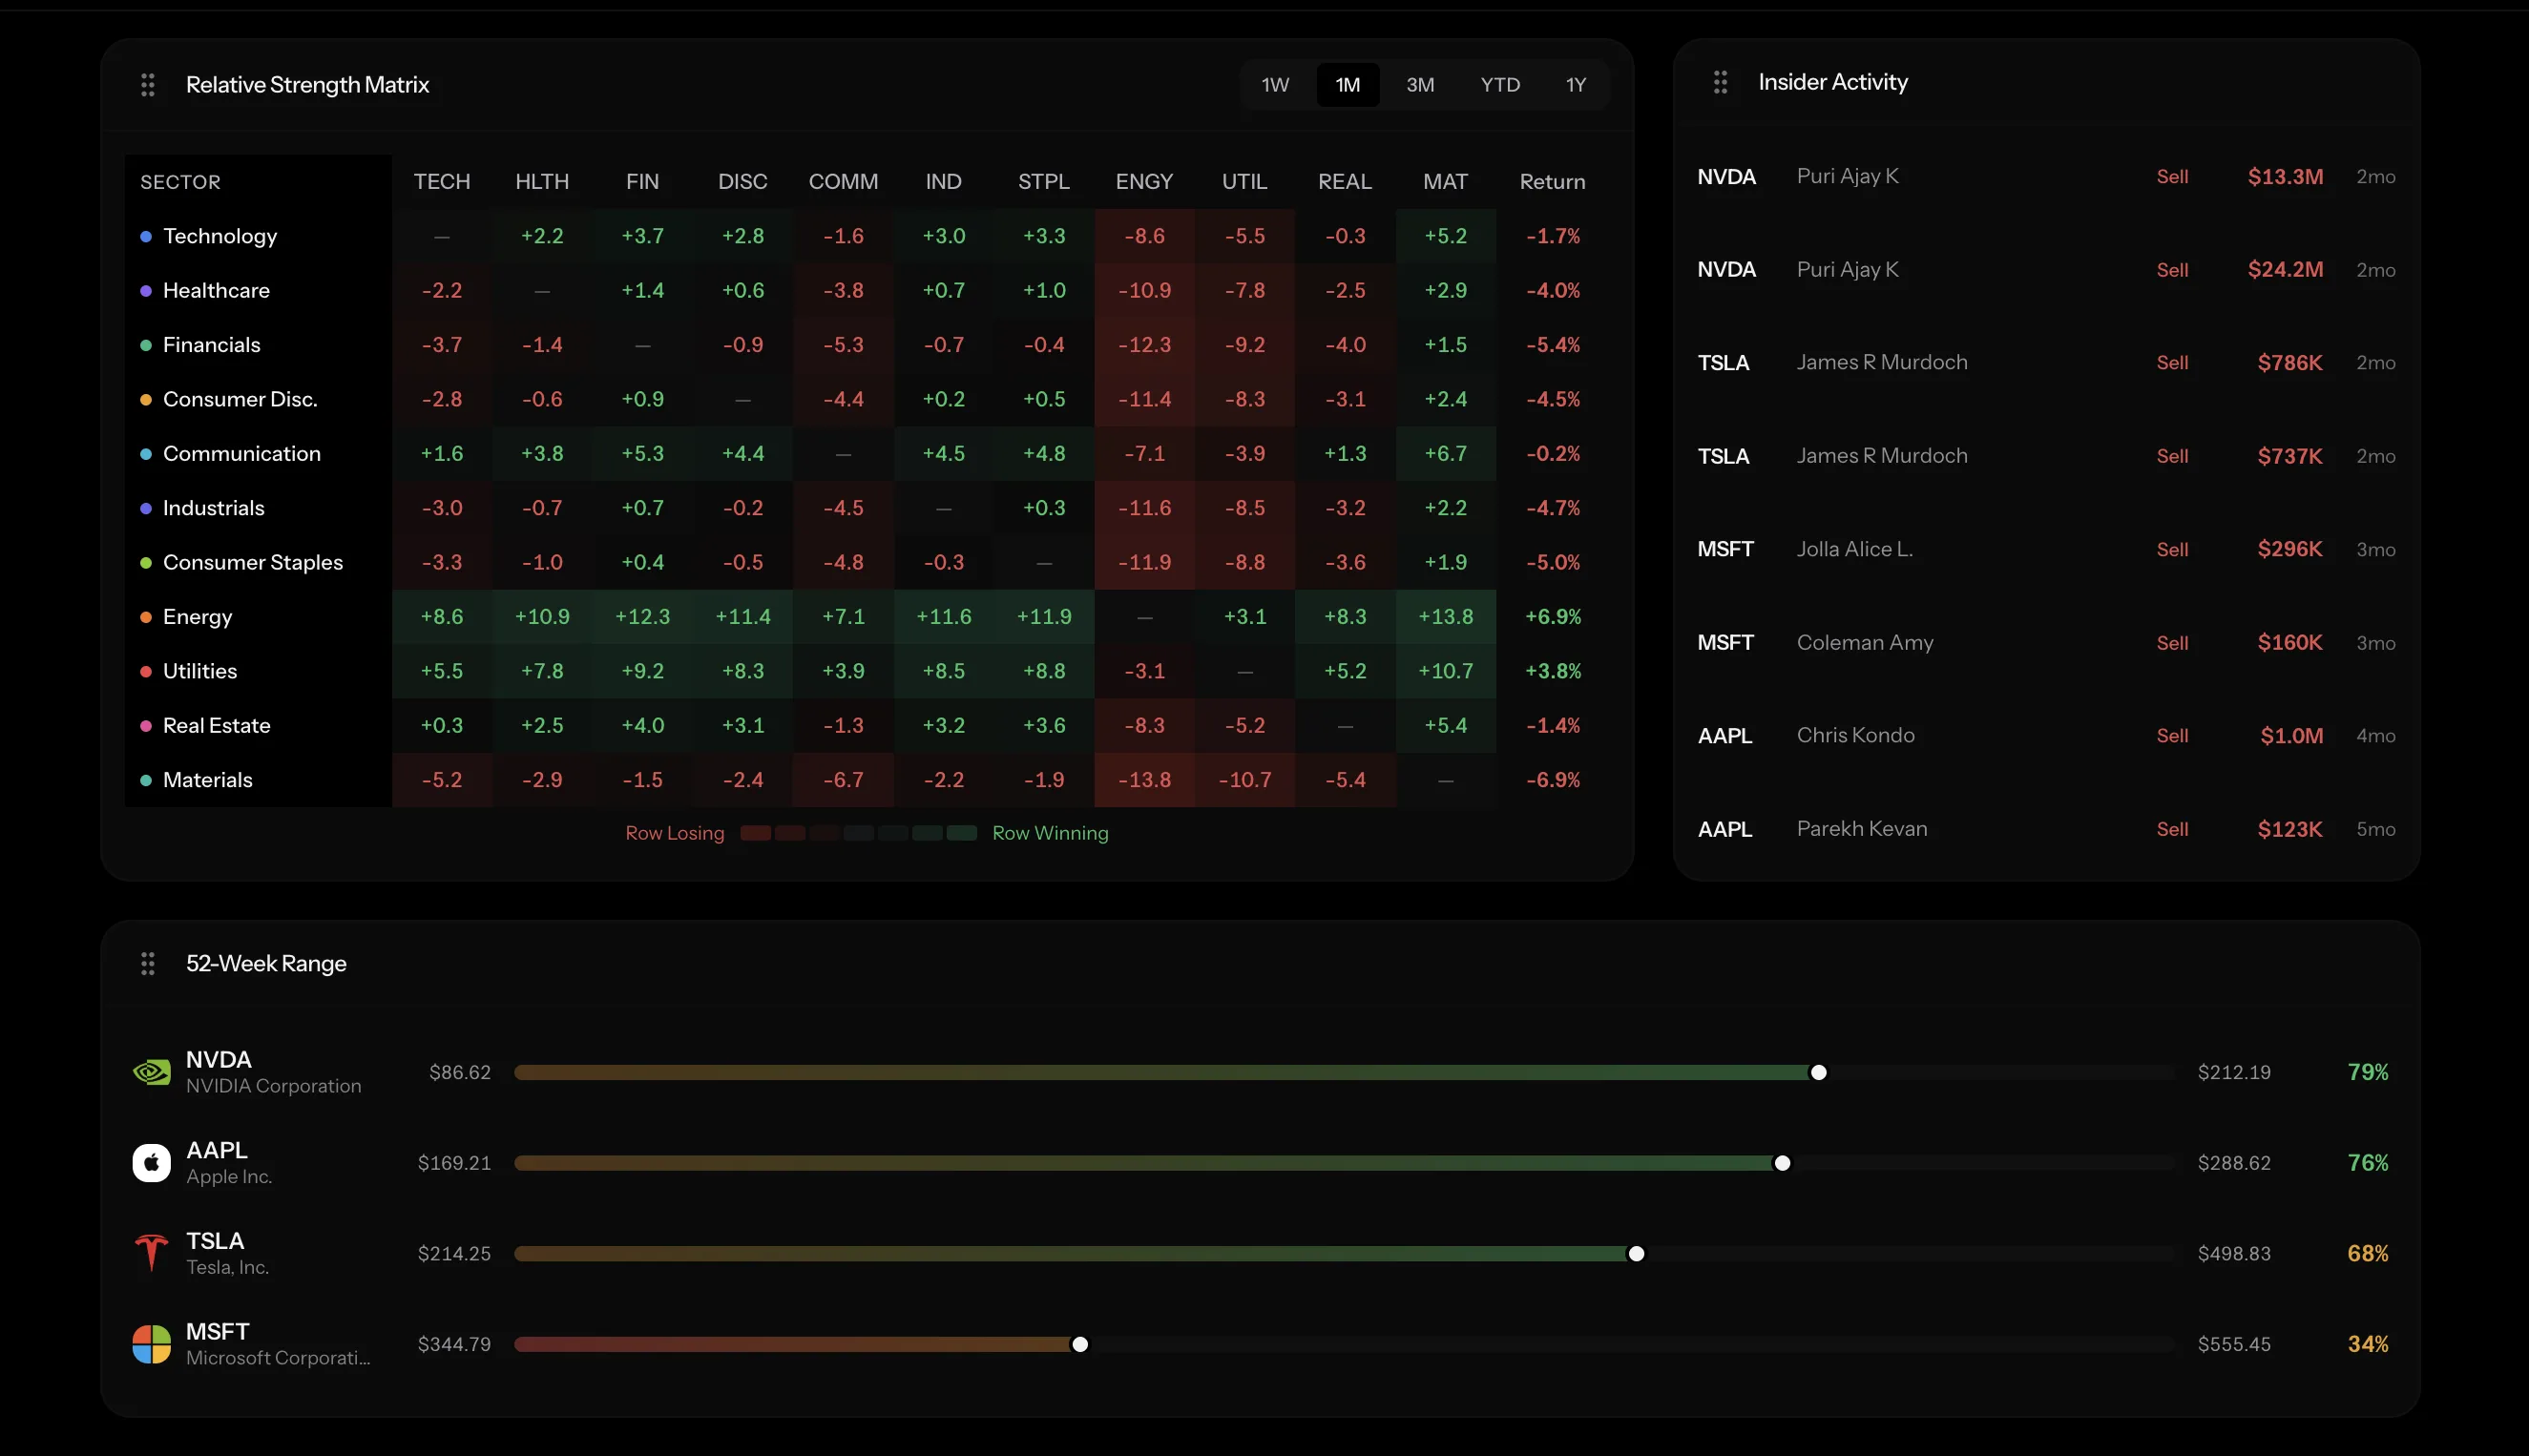This screenshot has height=1456, width=2529.
Task: Select the Real Estate sector row label
Action: tap(217, 725)
